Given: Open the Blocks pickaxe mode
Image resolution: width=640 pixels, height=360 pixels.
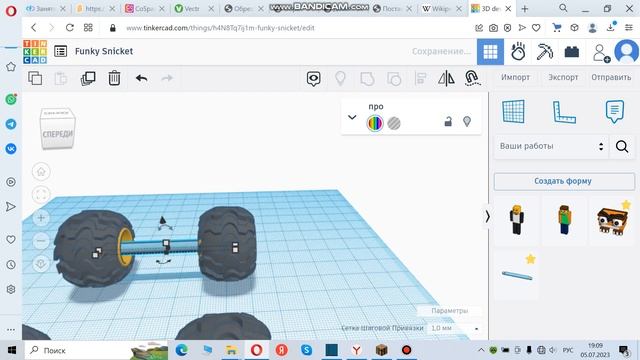Looking at the screenshot, I should [544, 52].
